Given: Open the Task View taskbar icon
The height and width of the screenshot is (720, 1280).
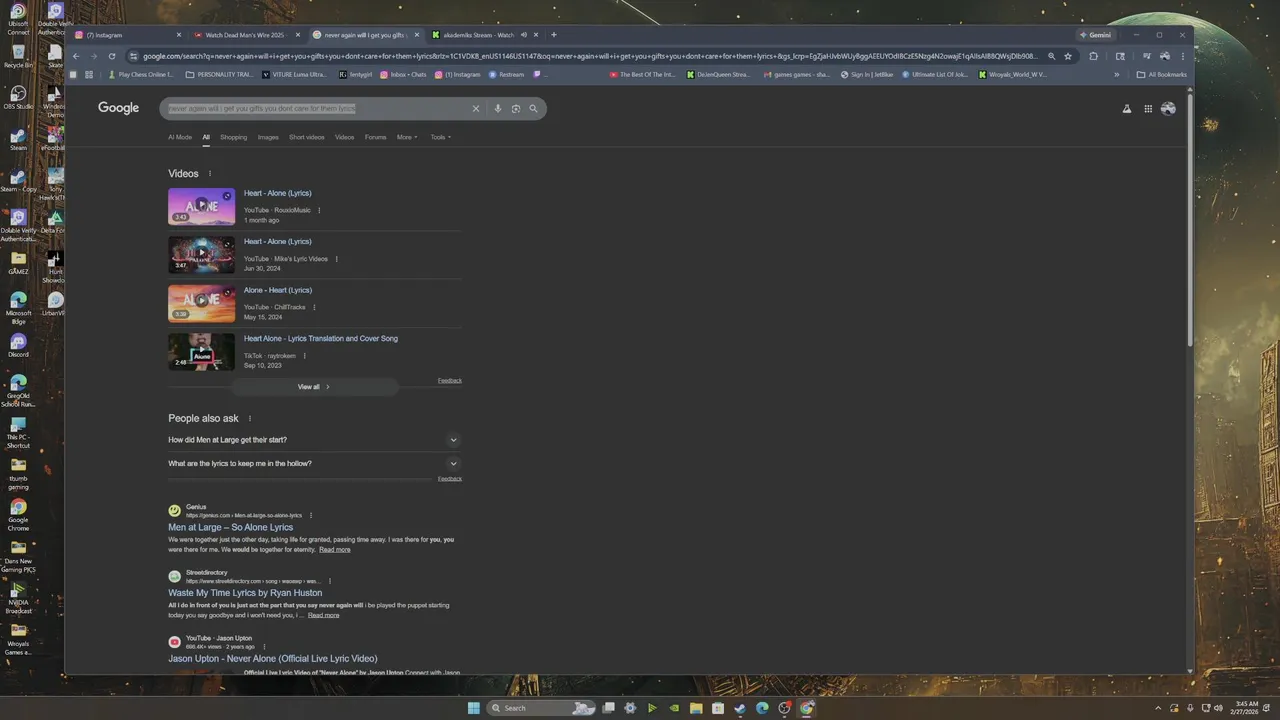Looking at the screenshot, I should [608, 708].
